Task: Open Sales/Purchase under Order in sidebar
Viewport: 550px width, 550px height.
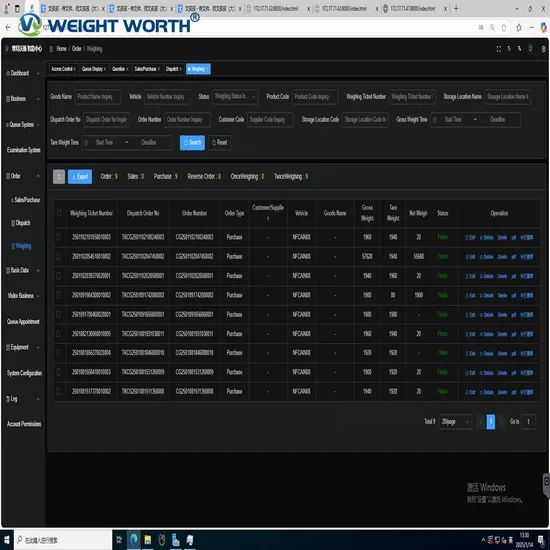Action: point(26,200)
